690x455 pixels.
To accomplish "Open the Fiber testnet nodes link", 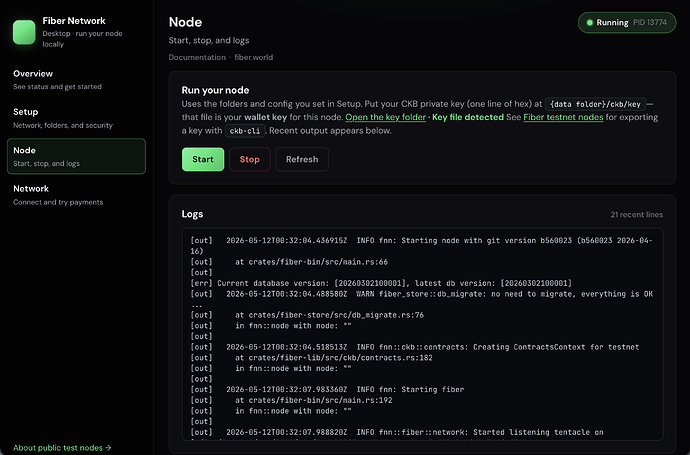I will 563,117.
